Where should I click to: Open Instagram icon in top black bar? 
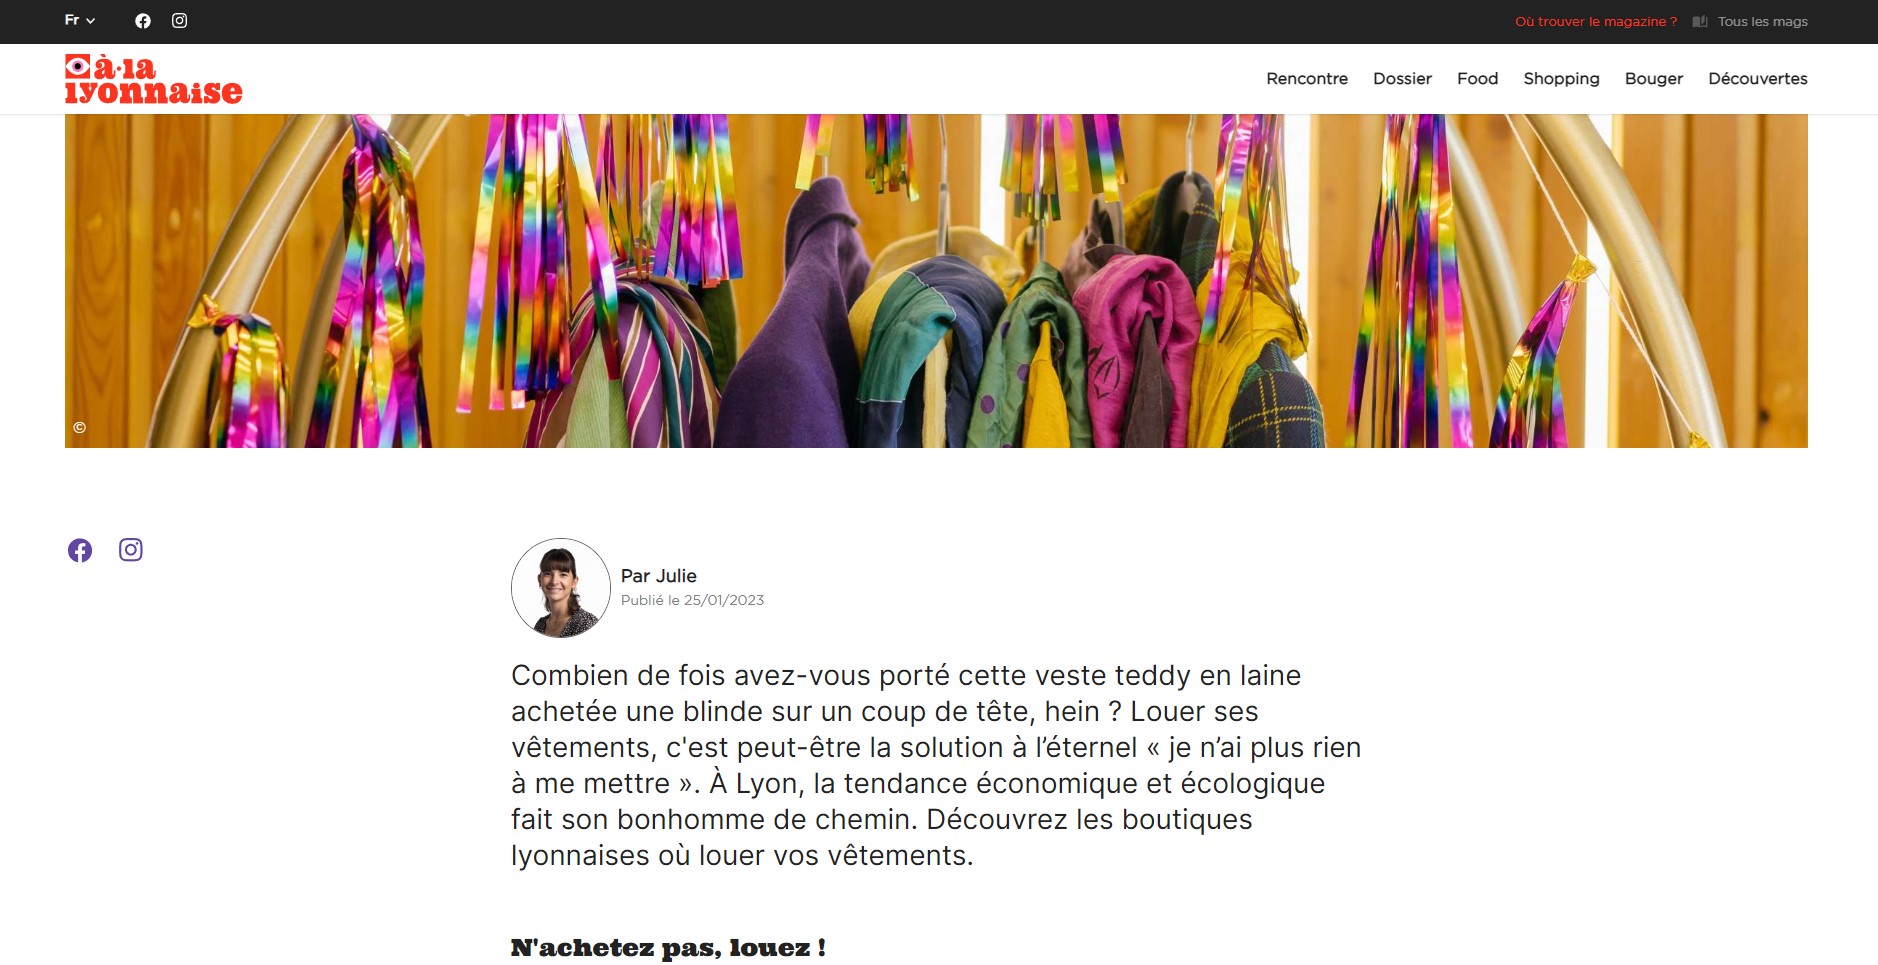tap(179, 21)
